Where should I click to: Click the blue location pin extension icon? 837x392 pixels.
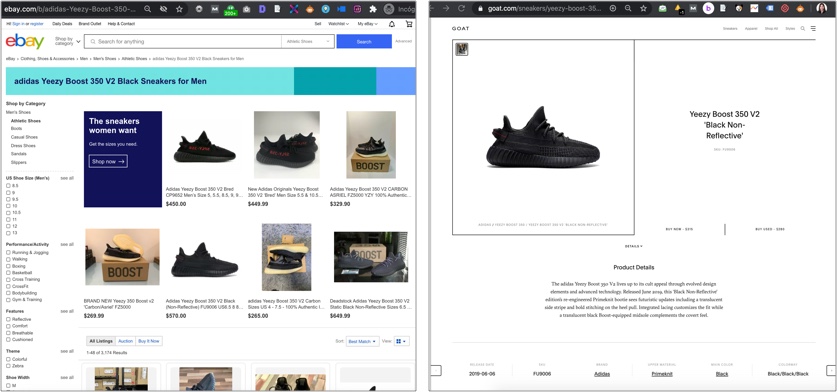coord(326,9)
